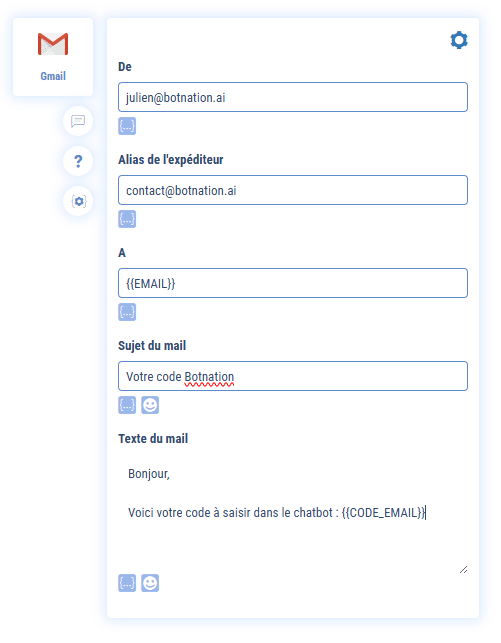Screen dimensions: 501x643
Task: Open emoji picker below Sujet du mail
Action: pos(150,405)
